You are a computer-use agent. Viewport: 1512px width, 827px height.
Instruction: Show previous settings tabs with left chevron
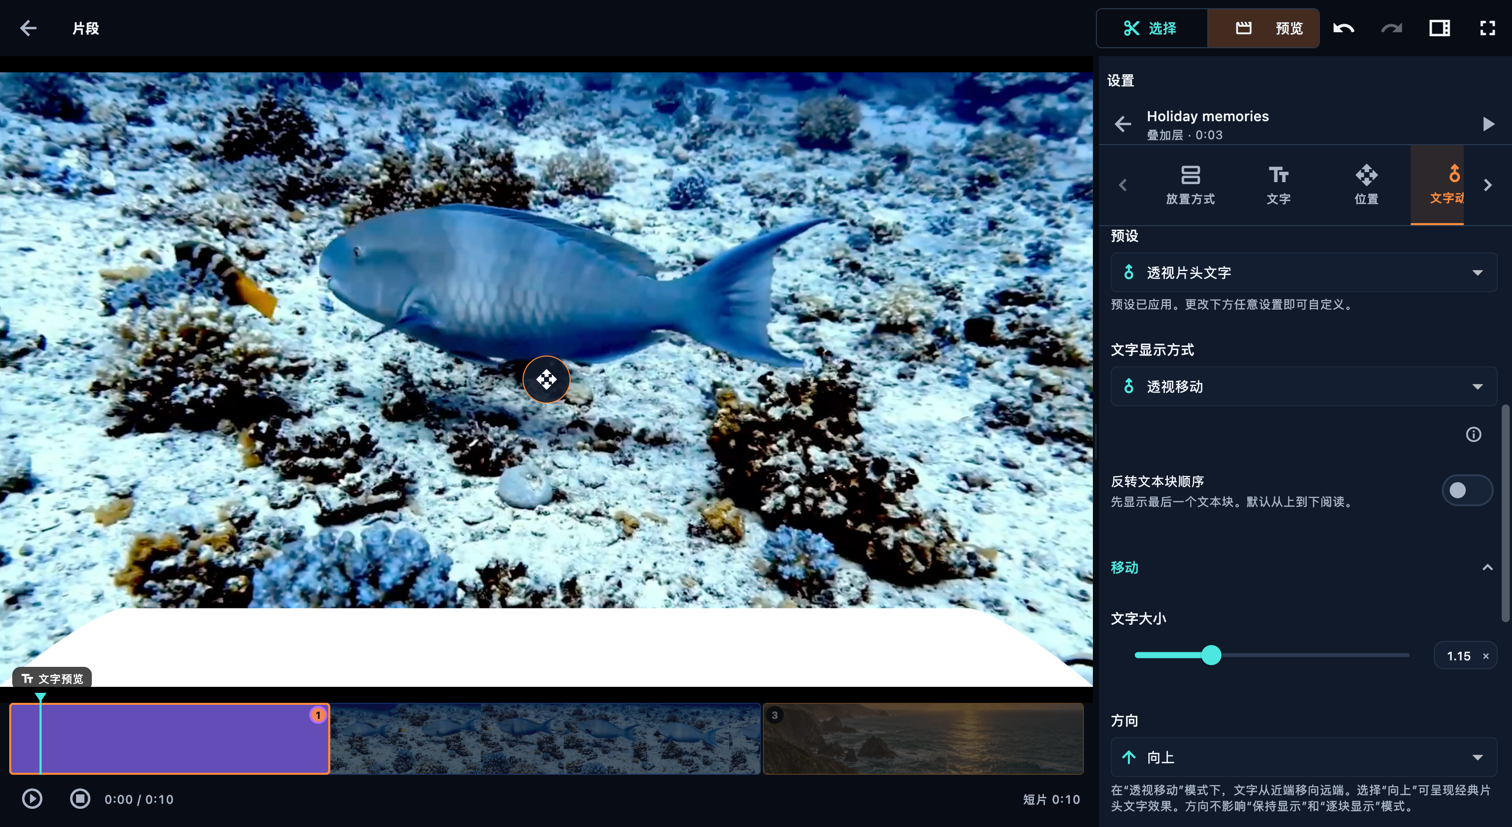(1123, 185)
